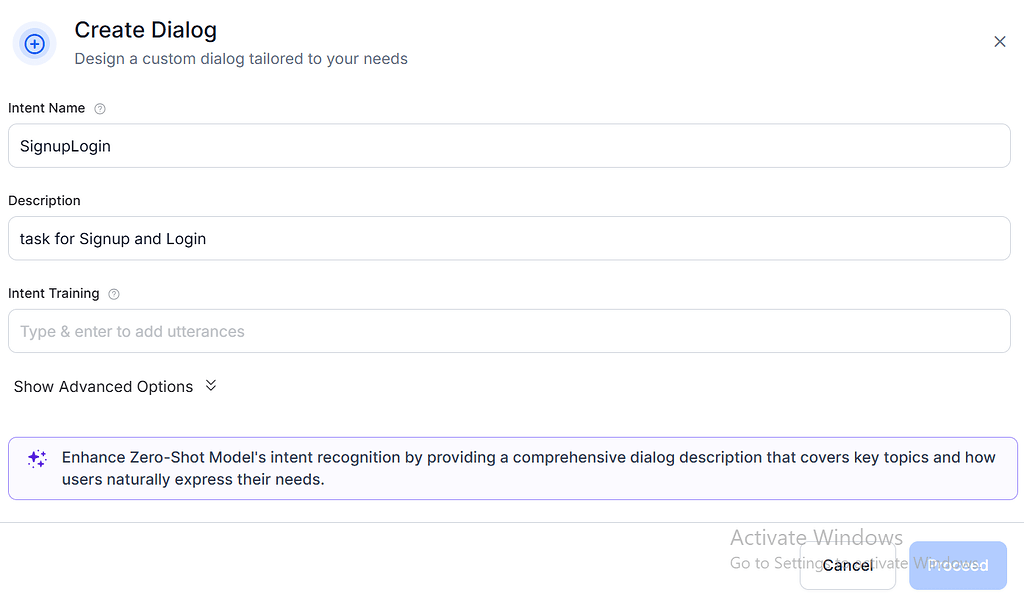Click the Intent Training label text

pyautogui.click(x=53, y=294)
